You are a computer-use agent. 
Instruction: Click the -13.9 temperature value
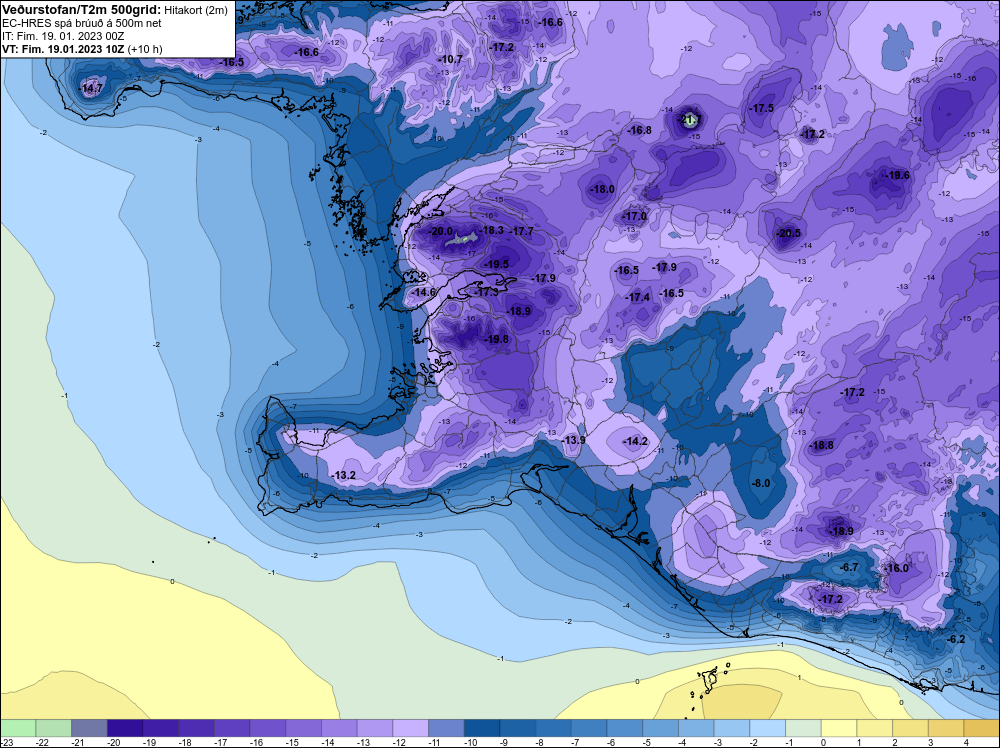573,441
